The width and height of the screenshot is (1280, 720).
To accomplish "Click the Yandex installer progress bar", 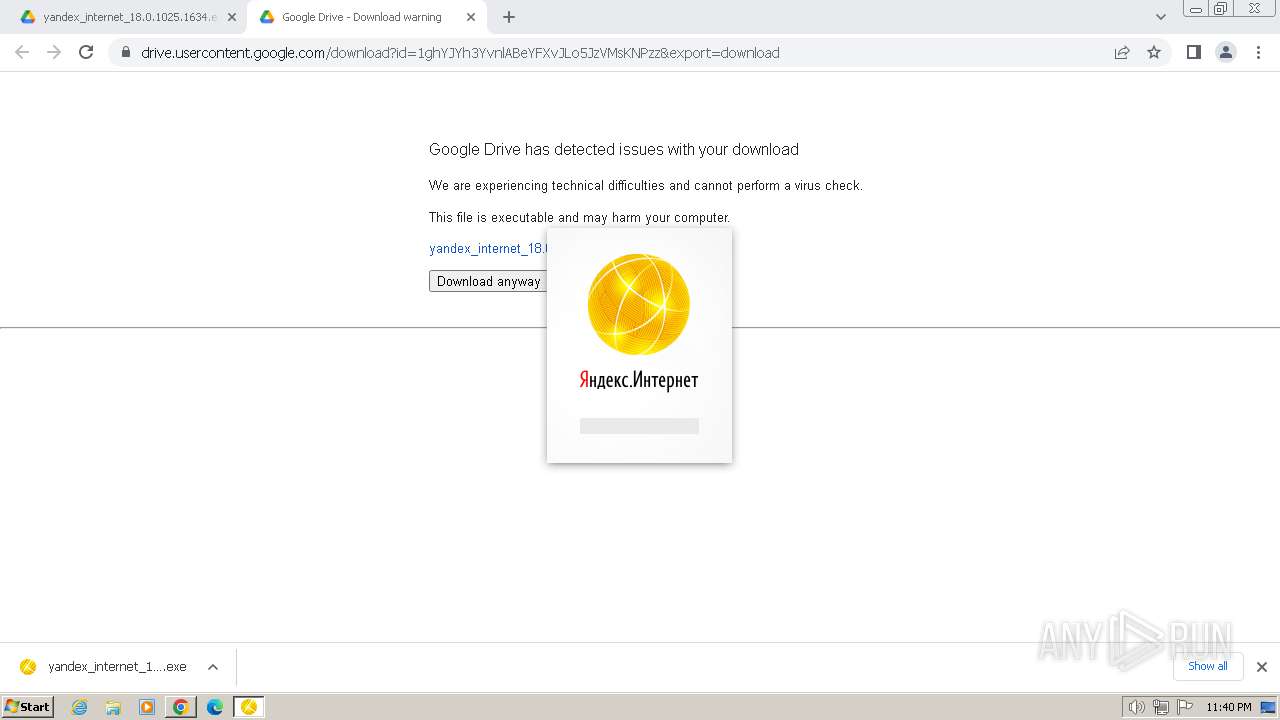I will click(639, 426).
